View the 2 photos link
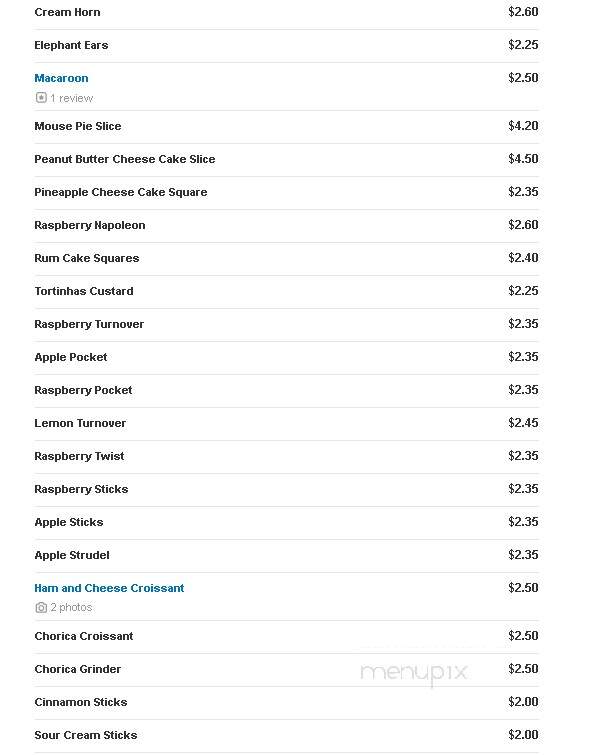This screenshot has height=755, width=593. [x=71, y=608]
